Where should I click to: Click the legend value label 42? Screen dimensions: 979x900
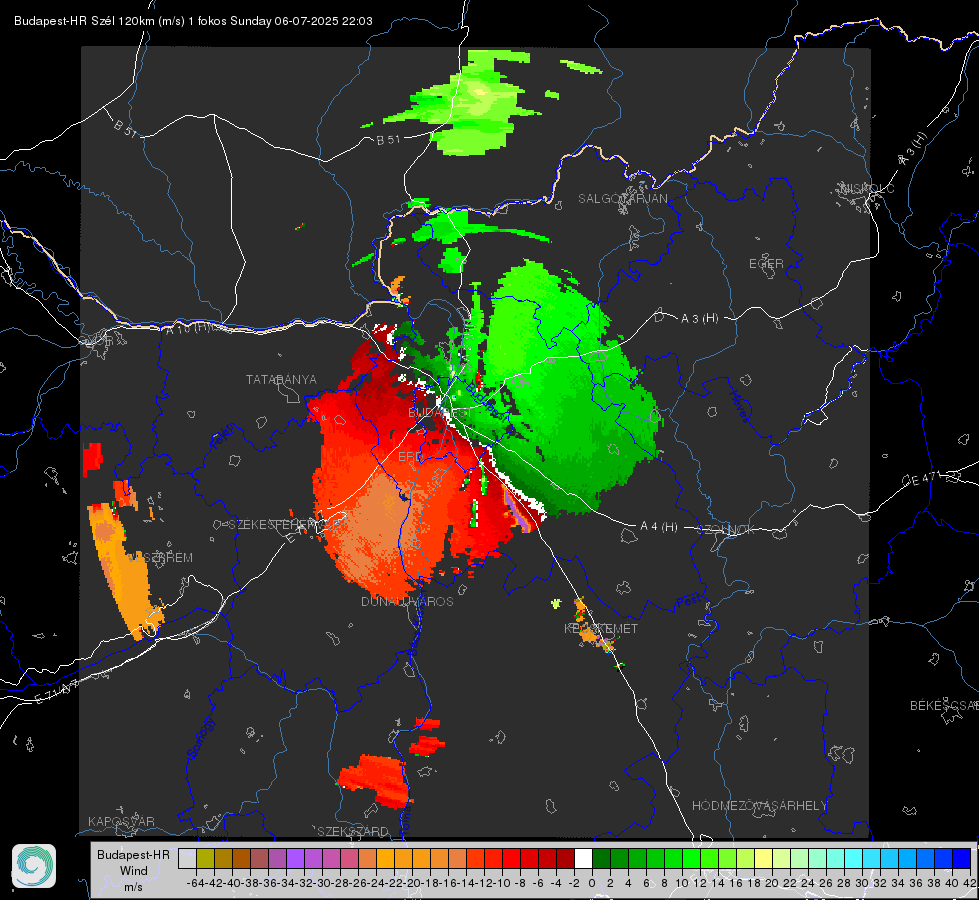pyautogui.click(x=970, y=883)
